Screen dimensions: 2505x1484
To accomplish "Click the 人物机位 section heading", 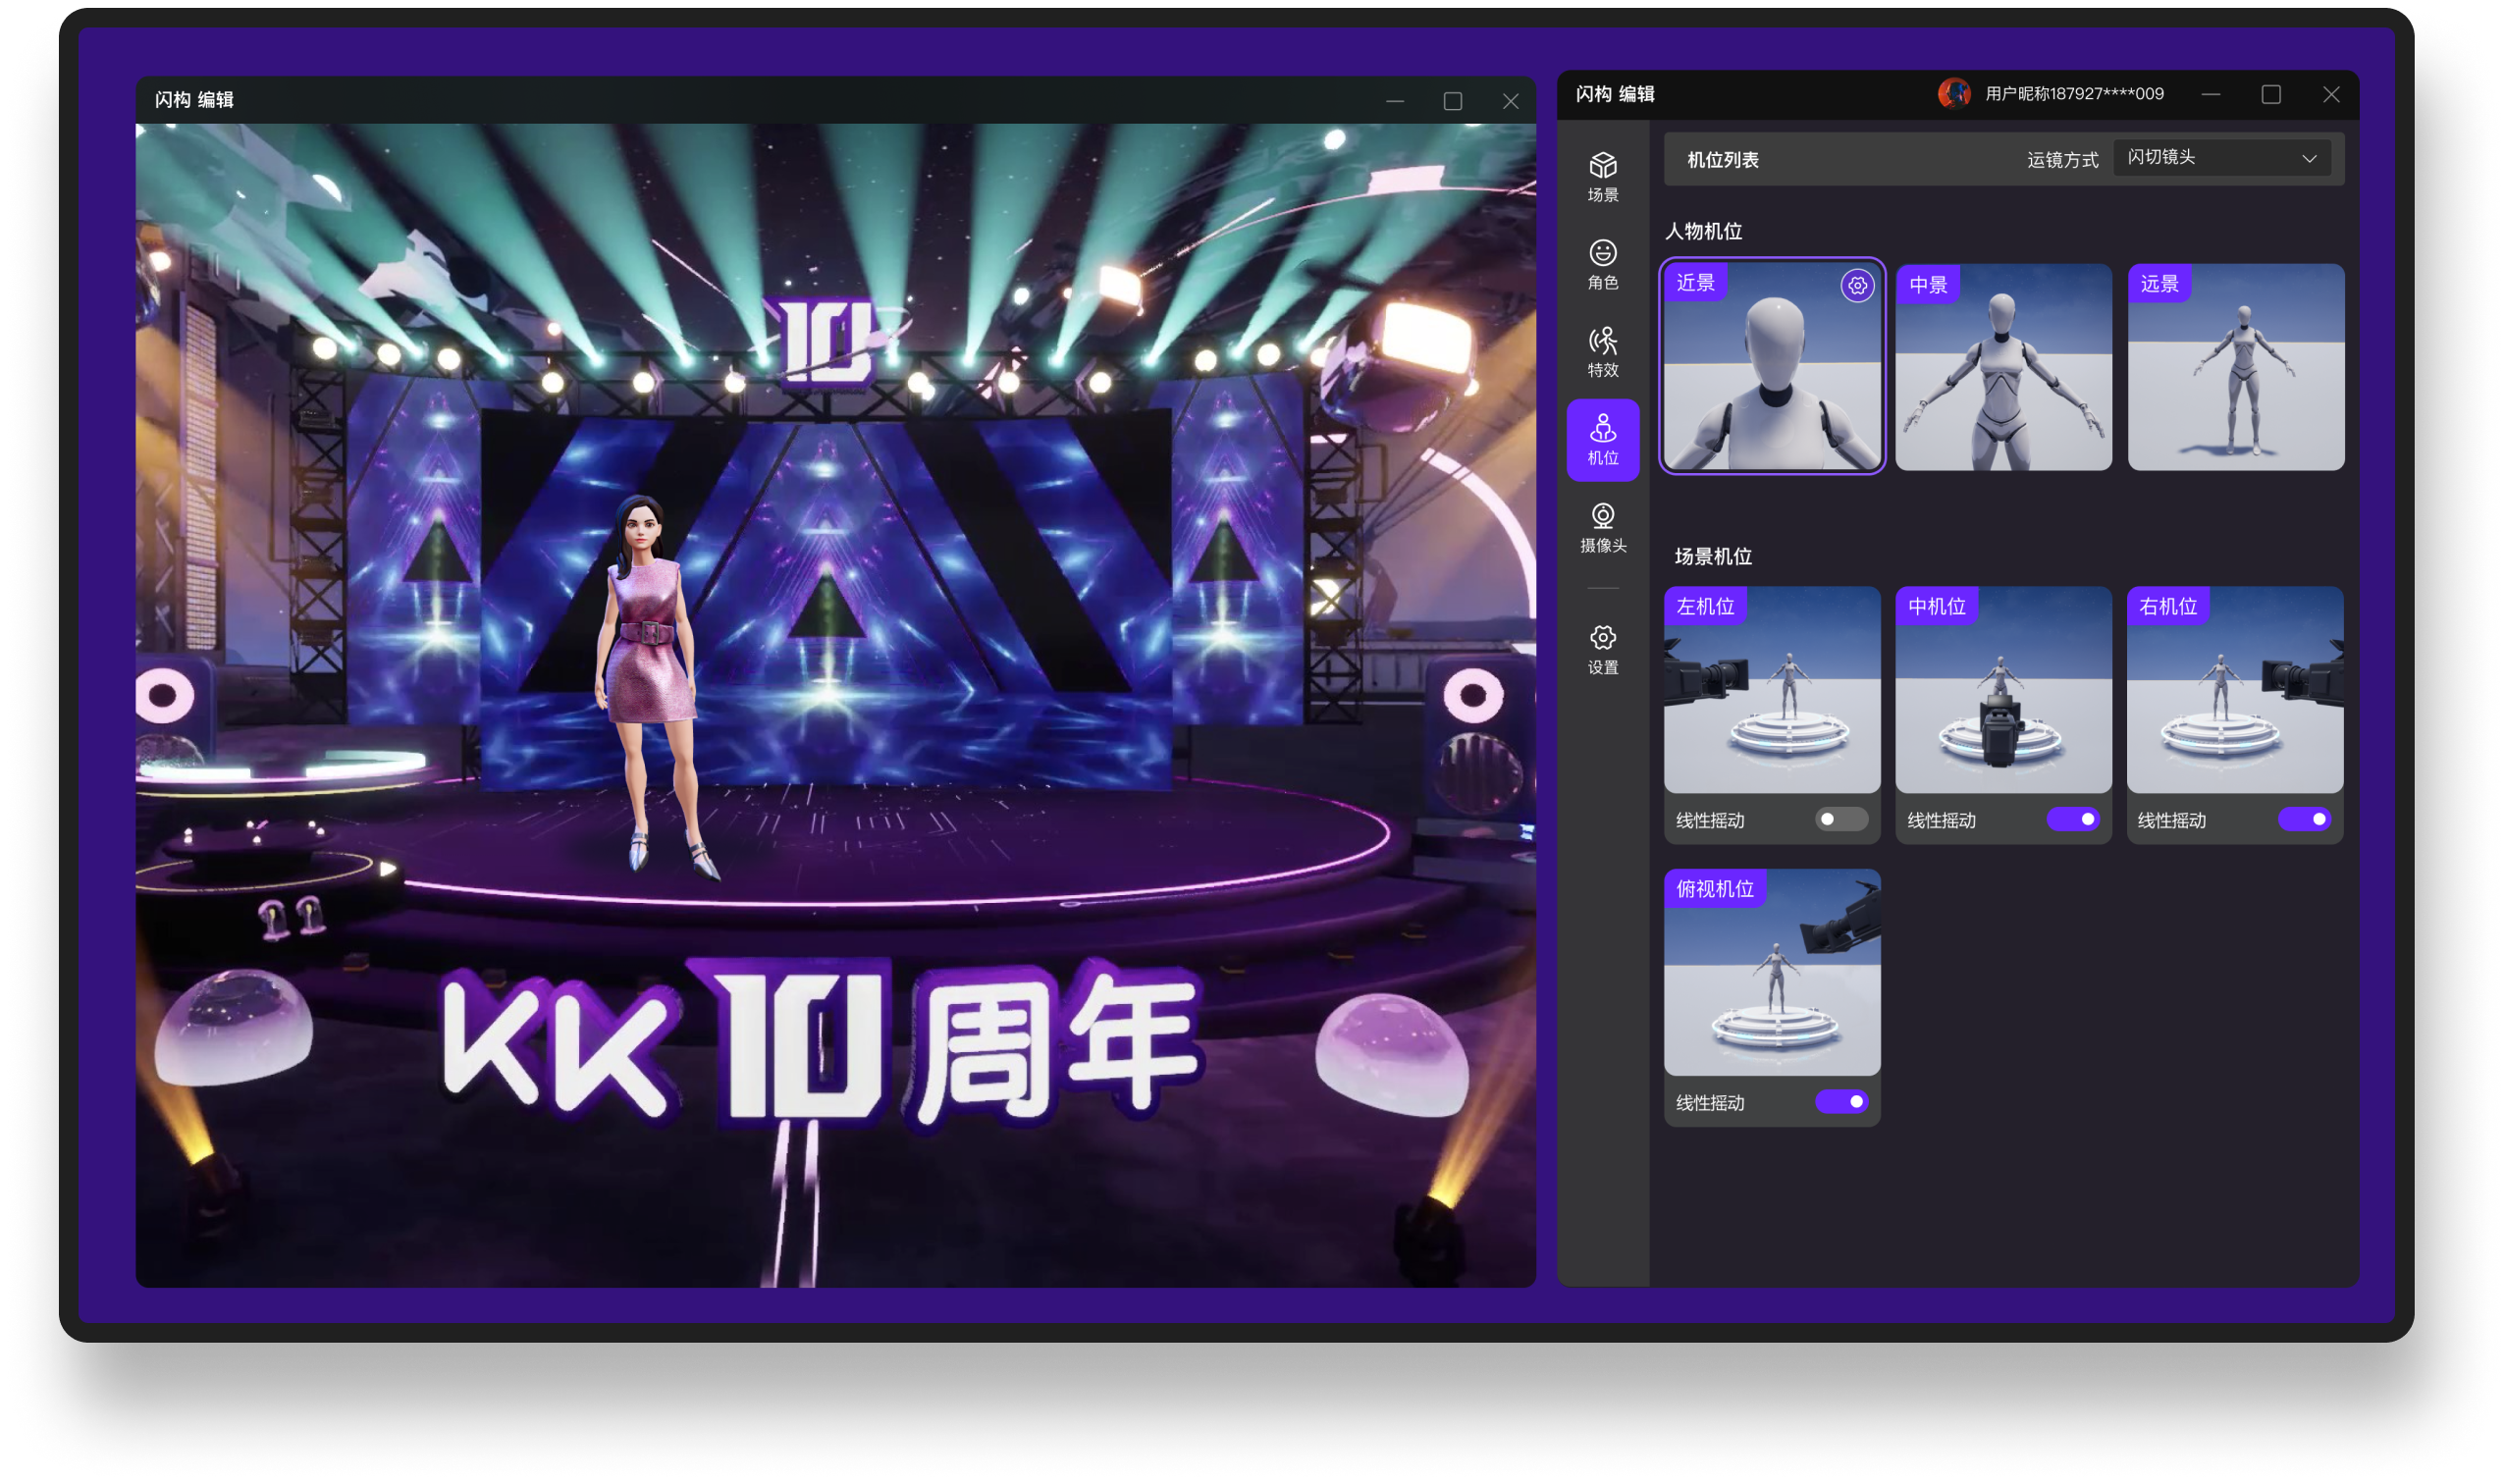I will pos(1703,231).
